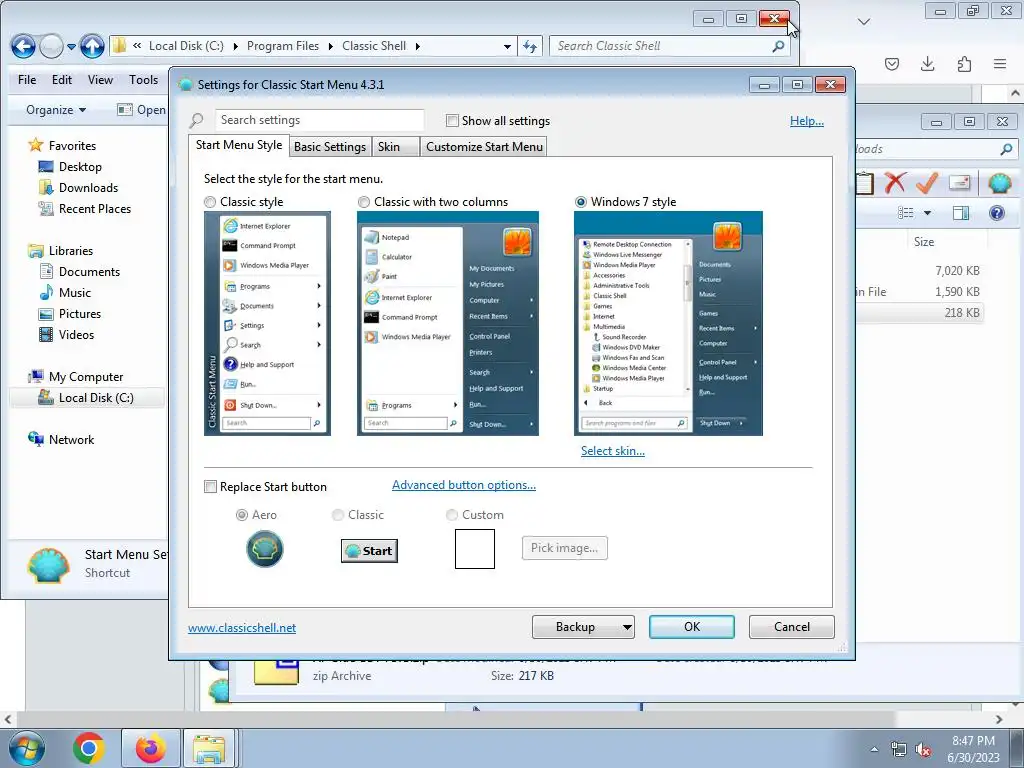Screen dimensions: 1024x768
Task: Open the Edit menu in Explorer
Action: pos(61,80)
